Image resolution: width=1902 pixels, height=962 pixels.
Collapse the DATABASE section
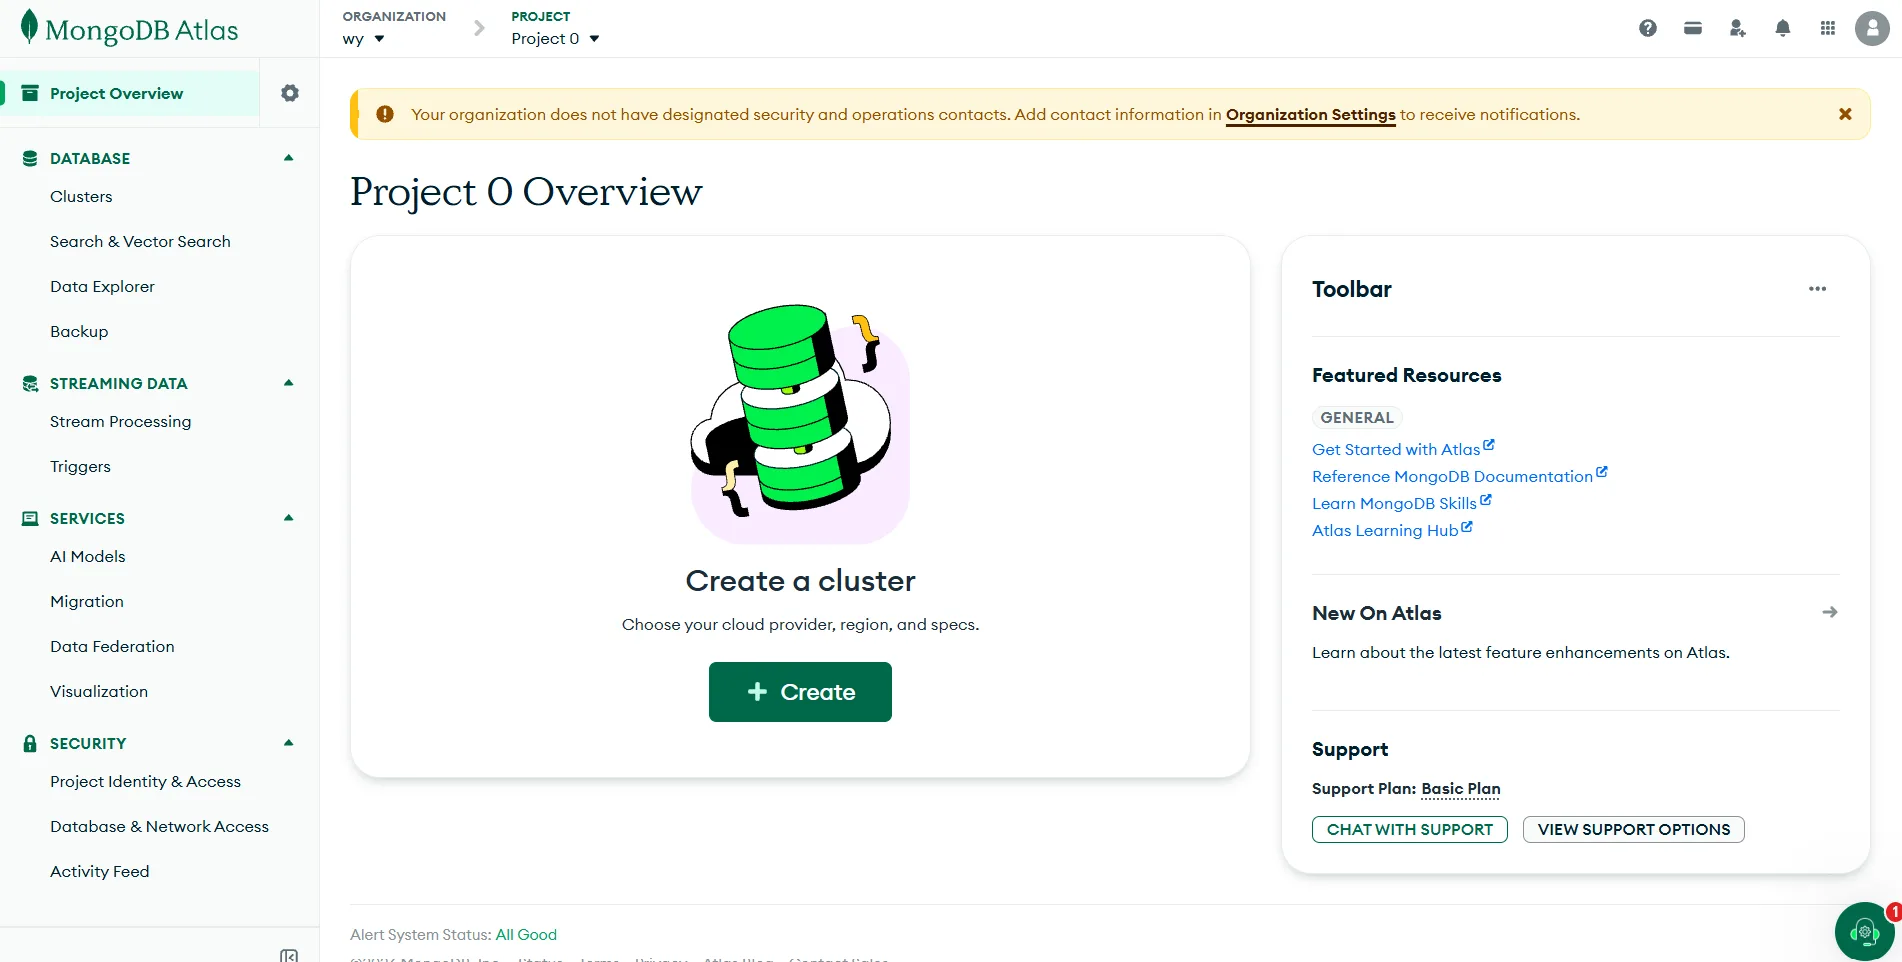(289, 158)
